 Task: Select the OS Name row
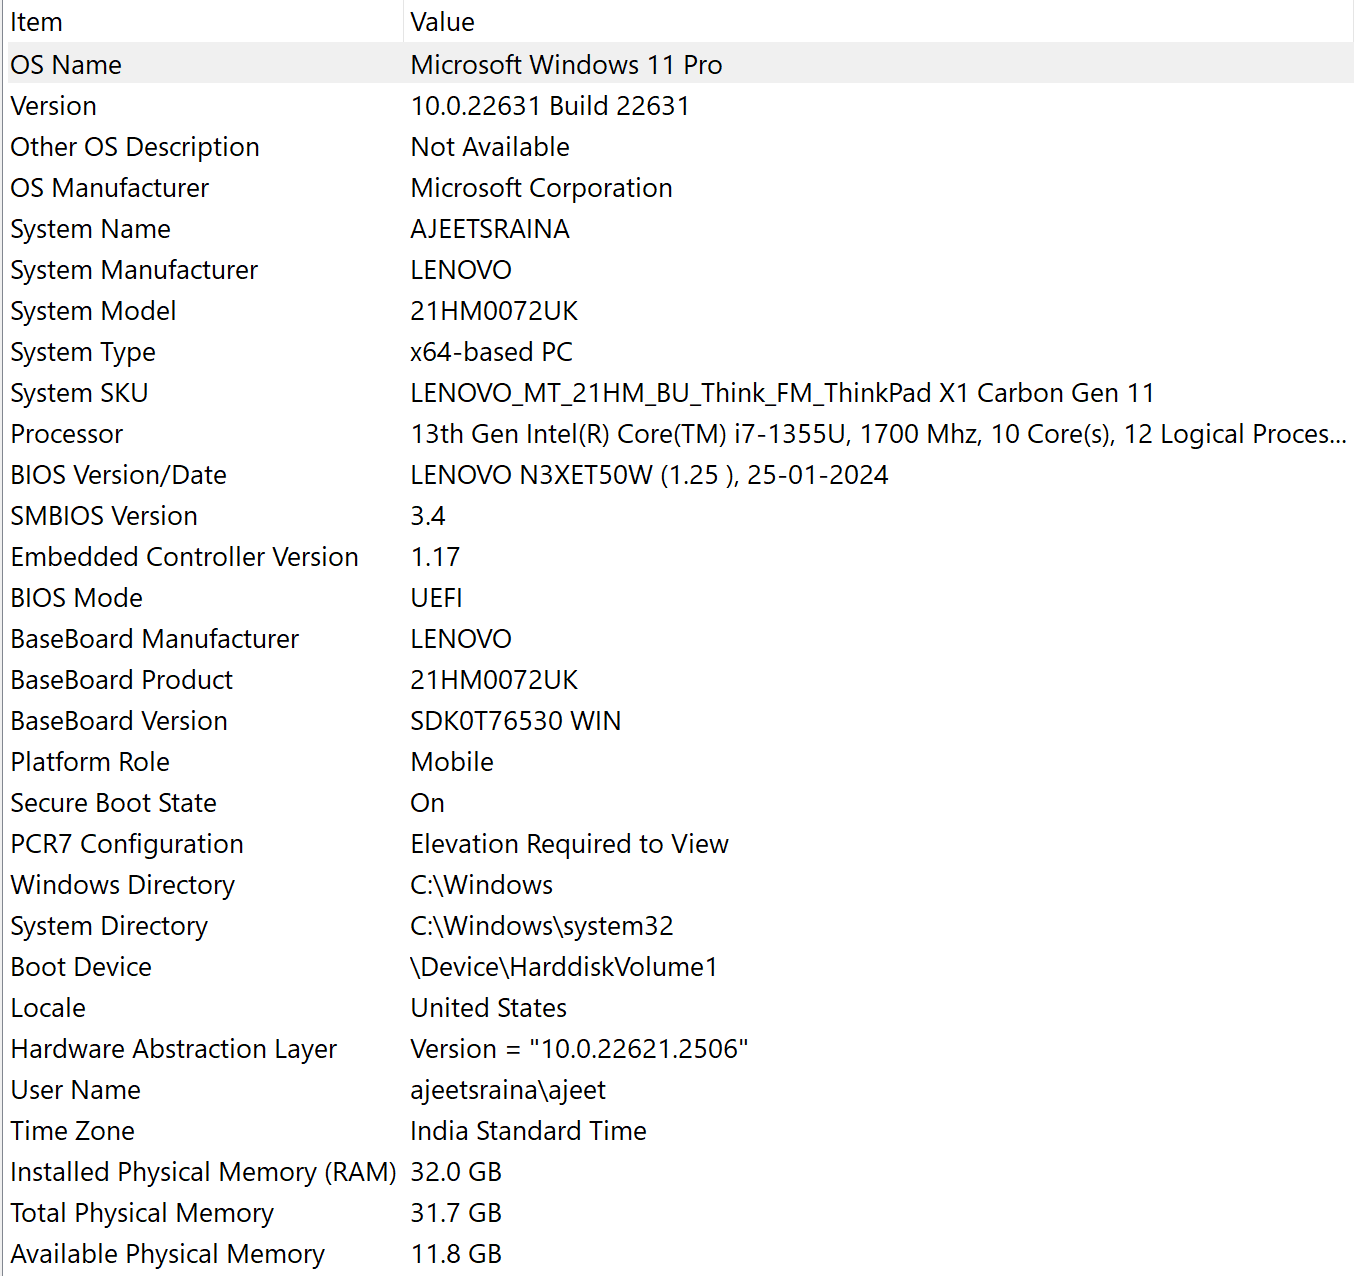pos(681,64)
